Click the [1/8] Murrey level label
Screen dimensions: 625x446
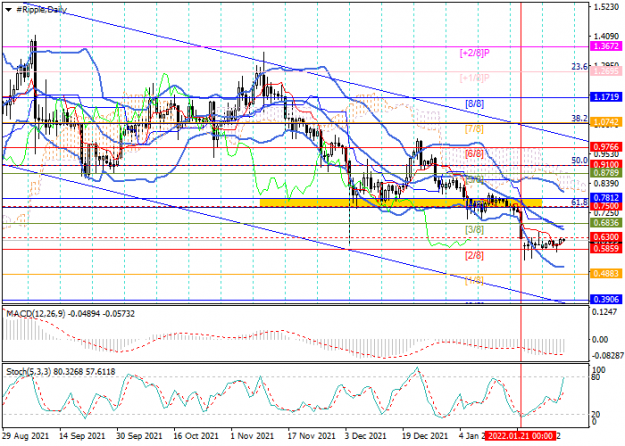[x=474, y=281]
